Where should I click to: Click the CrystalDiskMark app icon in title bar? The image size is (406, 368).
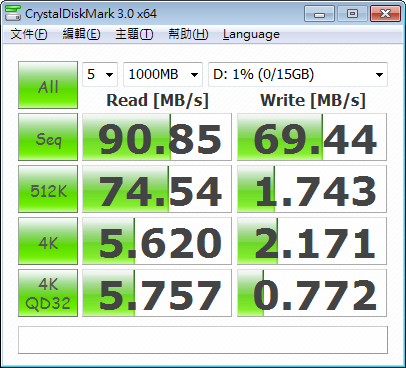pyautogui.click(x=13, y=13)
